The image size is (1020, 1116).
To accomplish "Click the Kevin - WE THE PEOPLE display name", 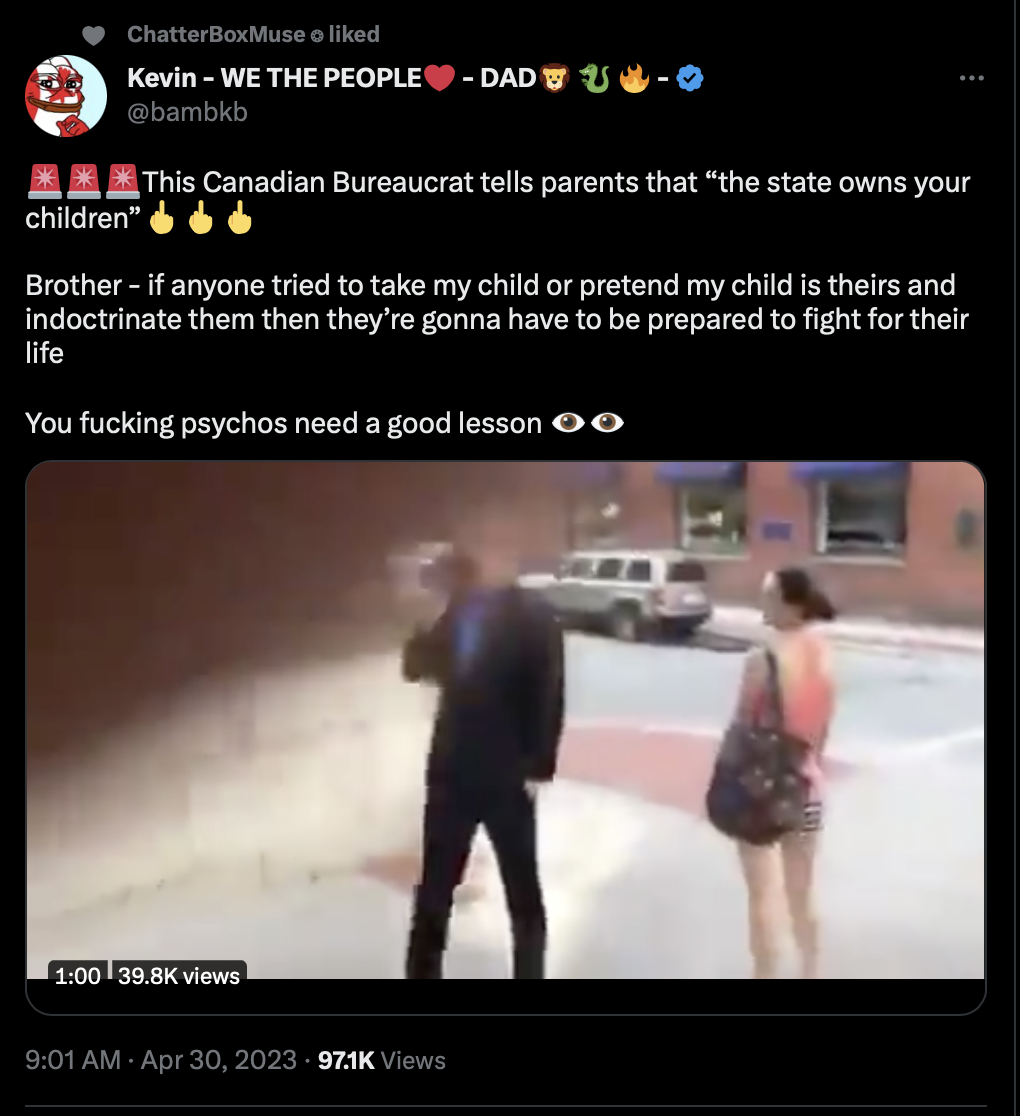I will (274, 78).
